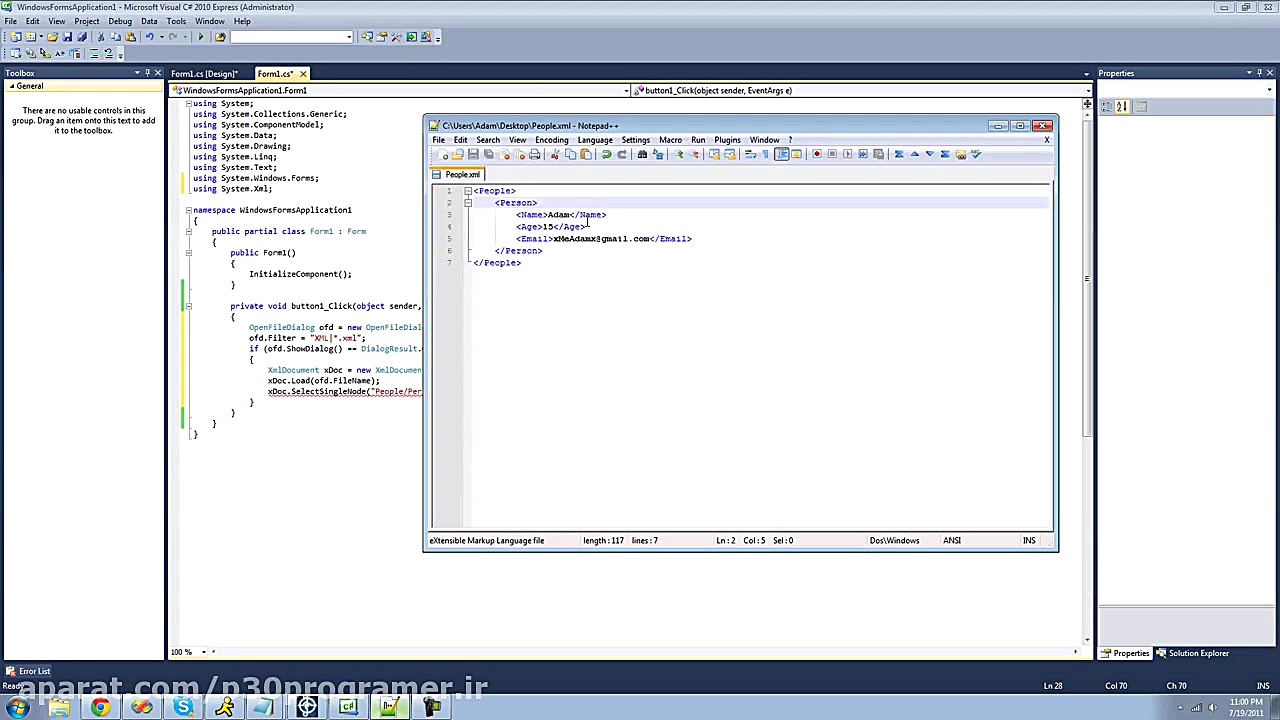Switch to the Form1.cs [Design] tab
Screen dimensions: 1280x720
pyautogui.click(x=204, y=73)
